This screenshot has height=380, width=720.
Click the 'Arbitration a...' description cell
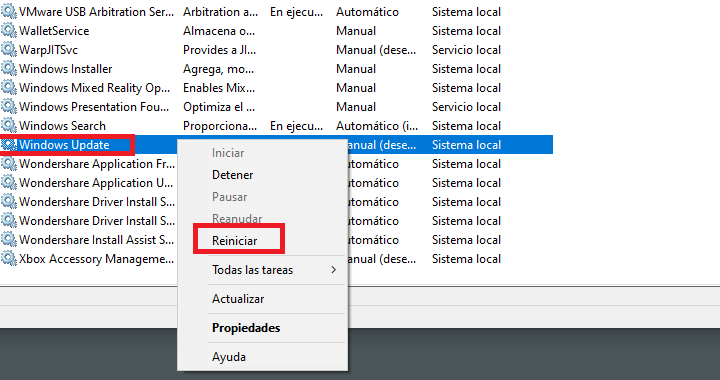(x=220, y=12)
